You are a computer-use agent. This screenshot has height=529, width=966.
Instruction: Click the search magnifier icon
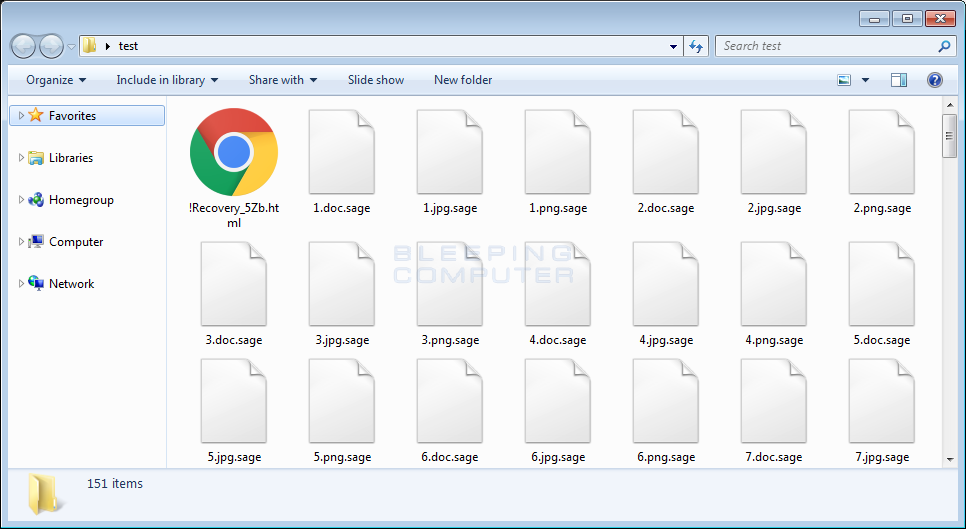click(x=944, y=46)
